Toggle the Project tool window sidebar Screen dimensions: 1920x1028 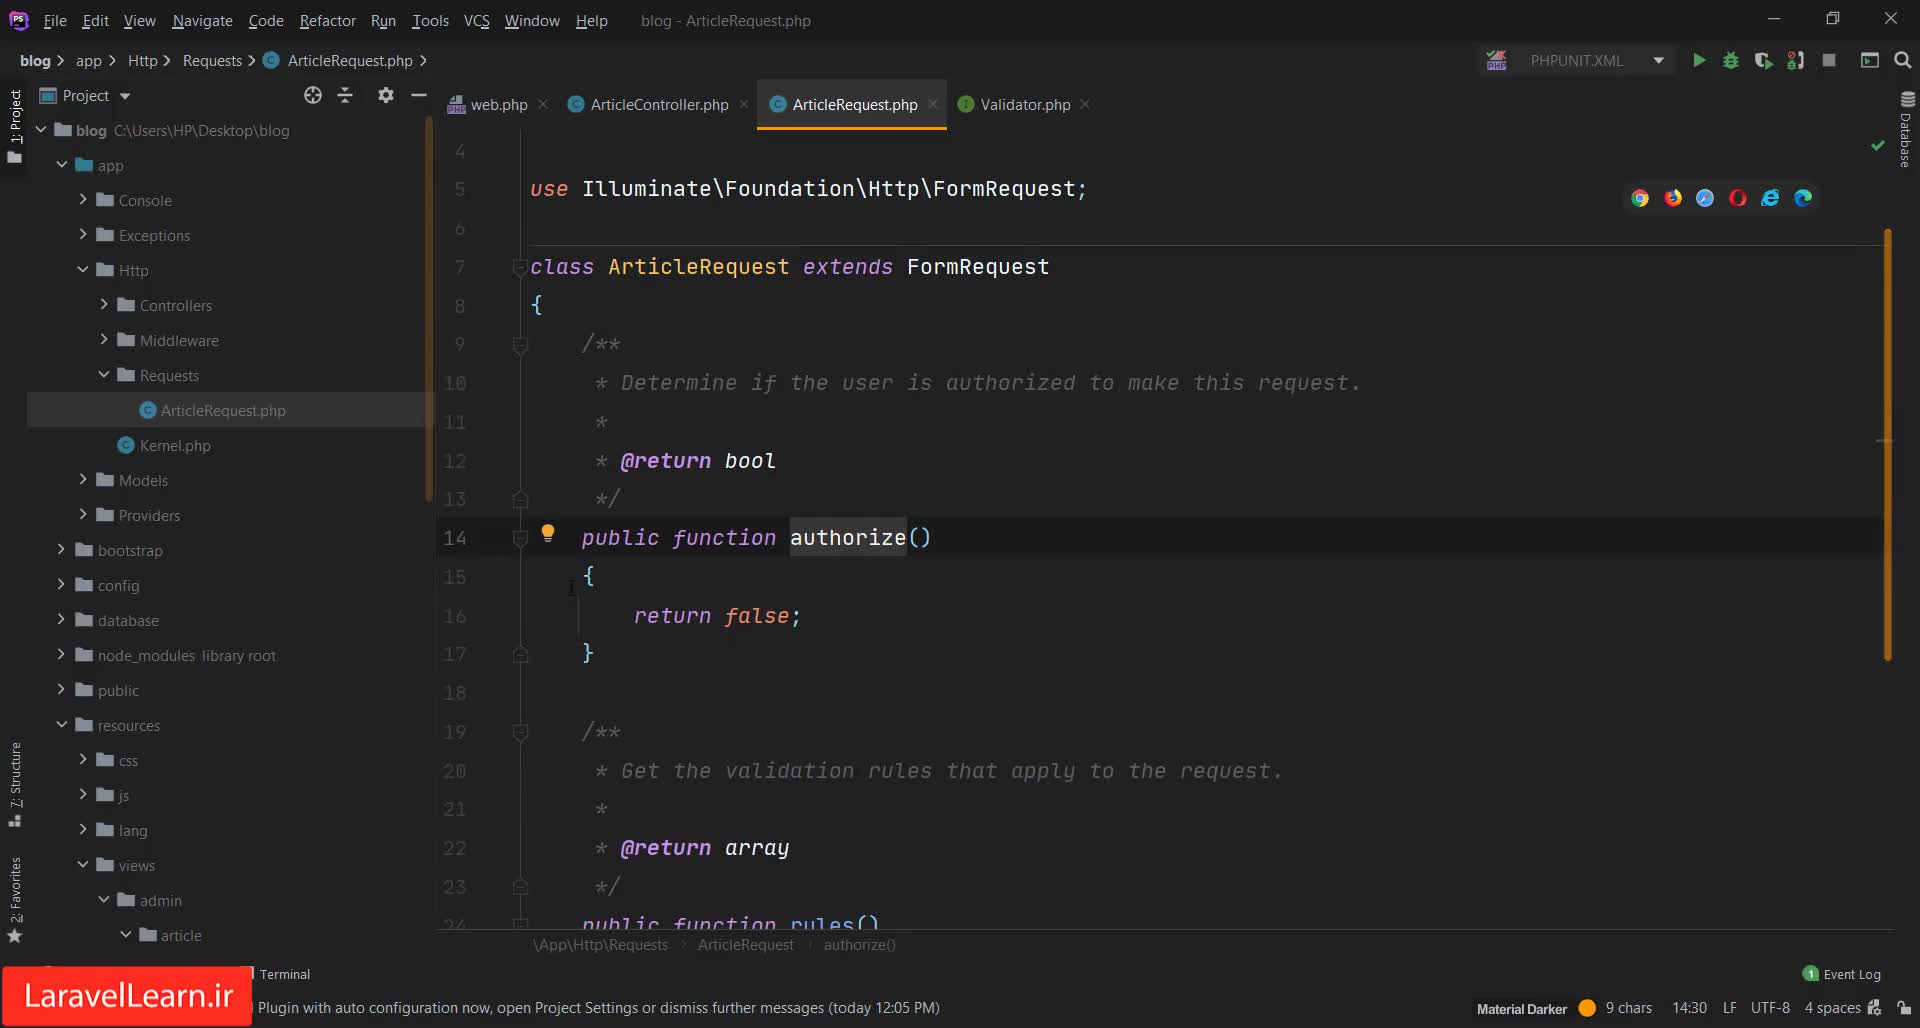pos(15,125)
